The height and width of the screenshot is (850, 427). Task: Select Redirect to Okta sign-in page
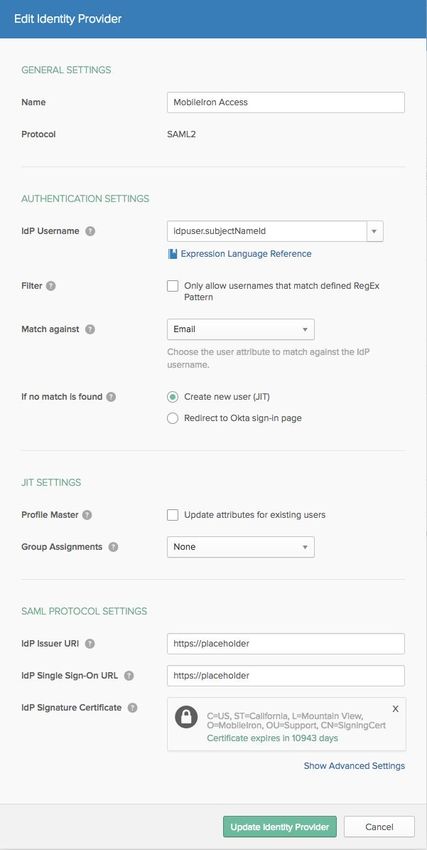click(x=172, y=418)
